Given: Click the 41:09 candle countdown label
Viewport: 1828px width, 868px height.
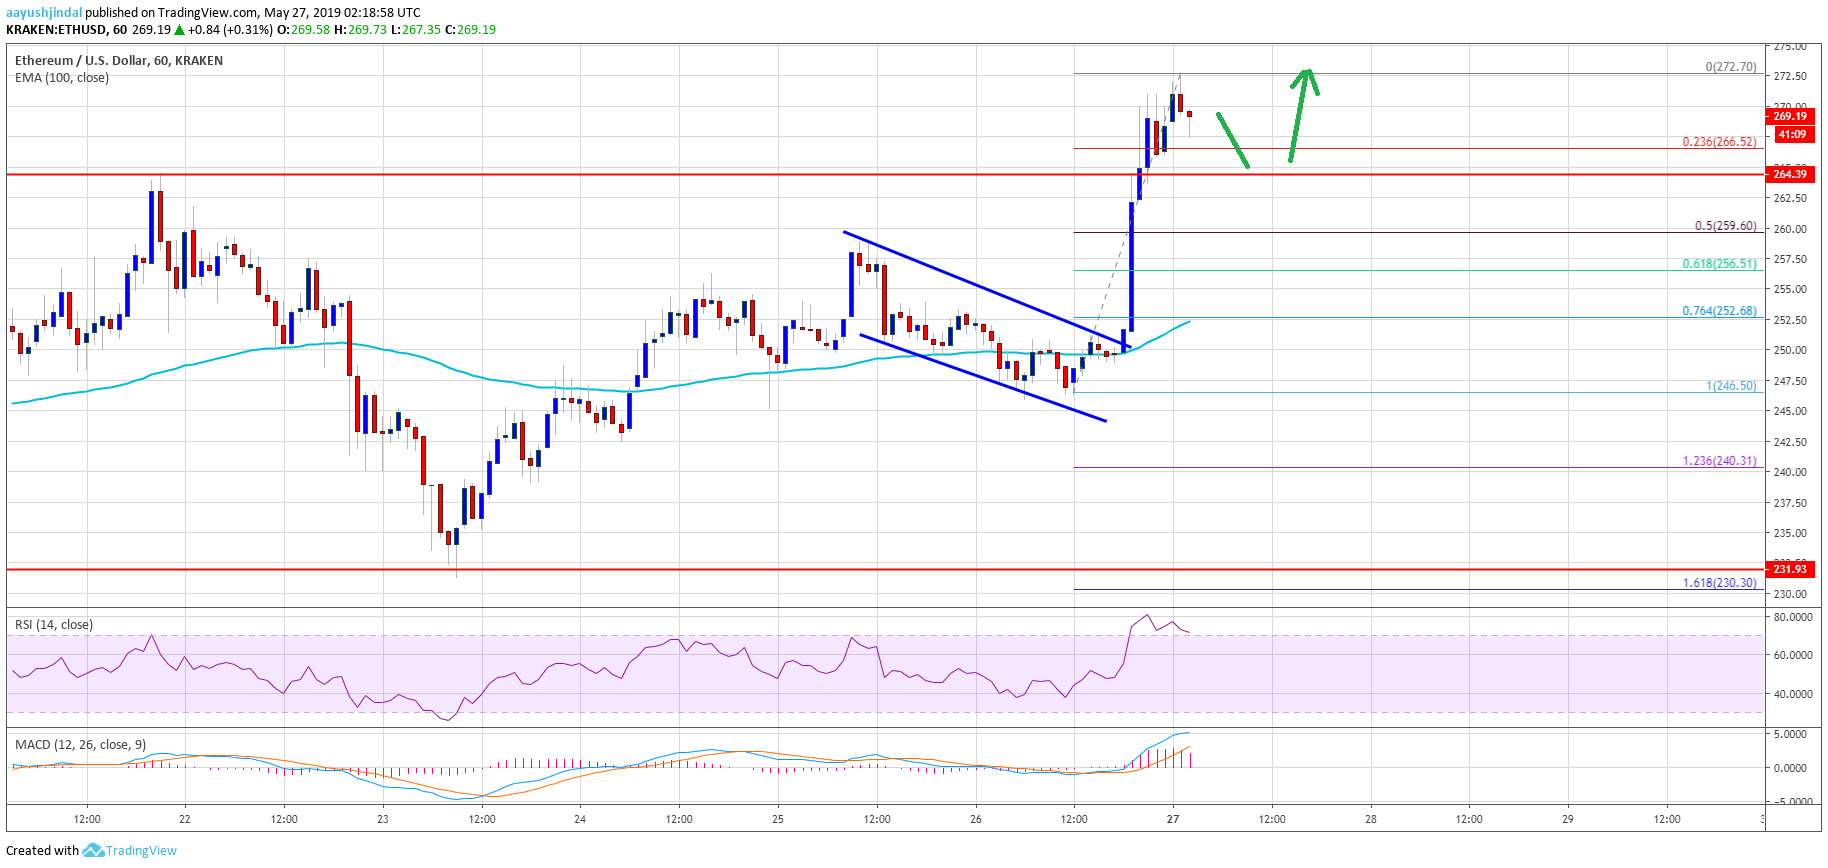Looking at the screenshot, I should point(1790,134).
